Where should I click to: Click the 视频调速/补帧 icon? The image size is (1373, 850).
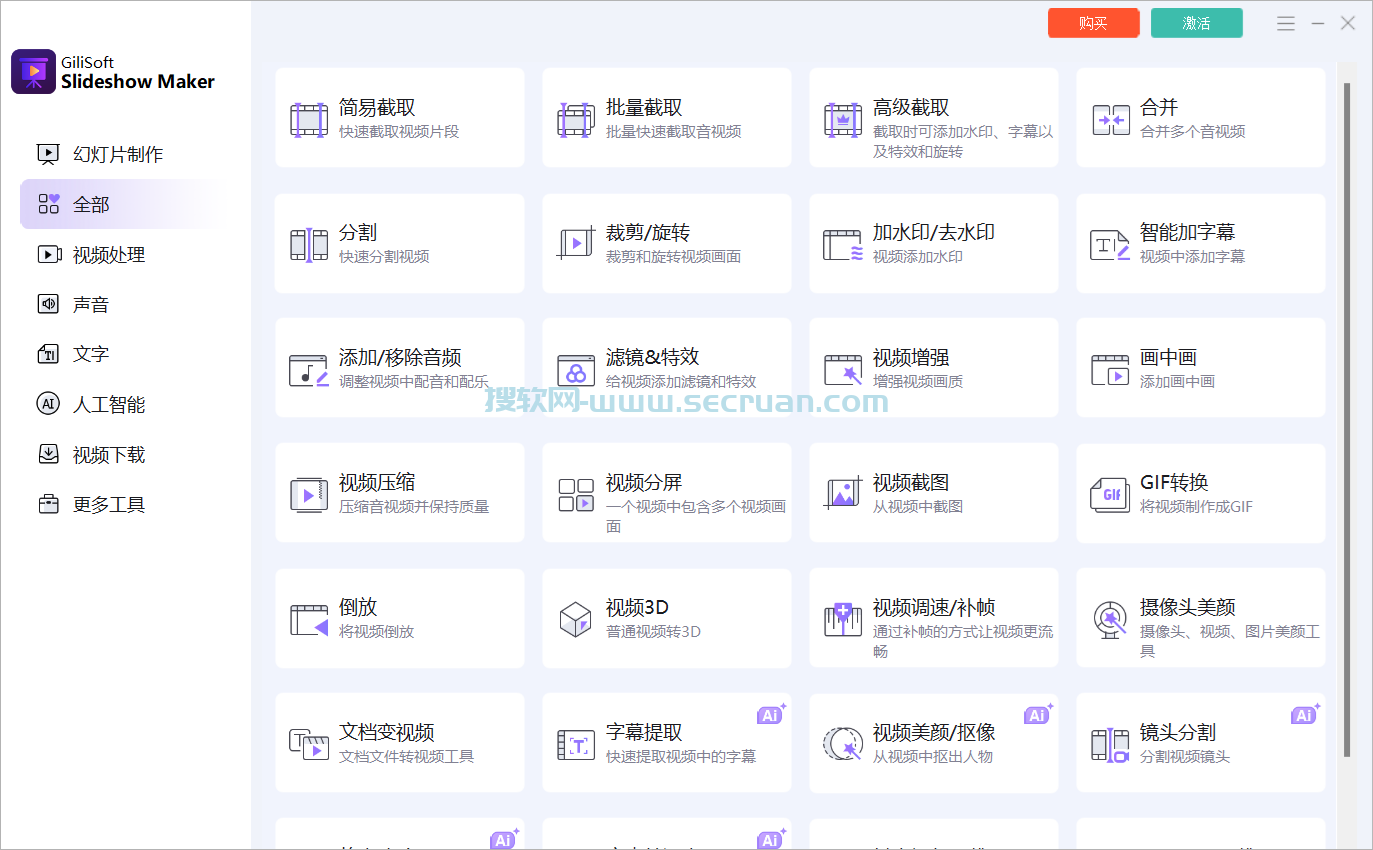842,620
